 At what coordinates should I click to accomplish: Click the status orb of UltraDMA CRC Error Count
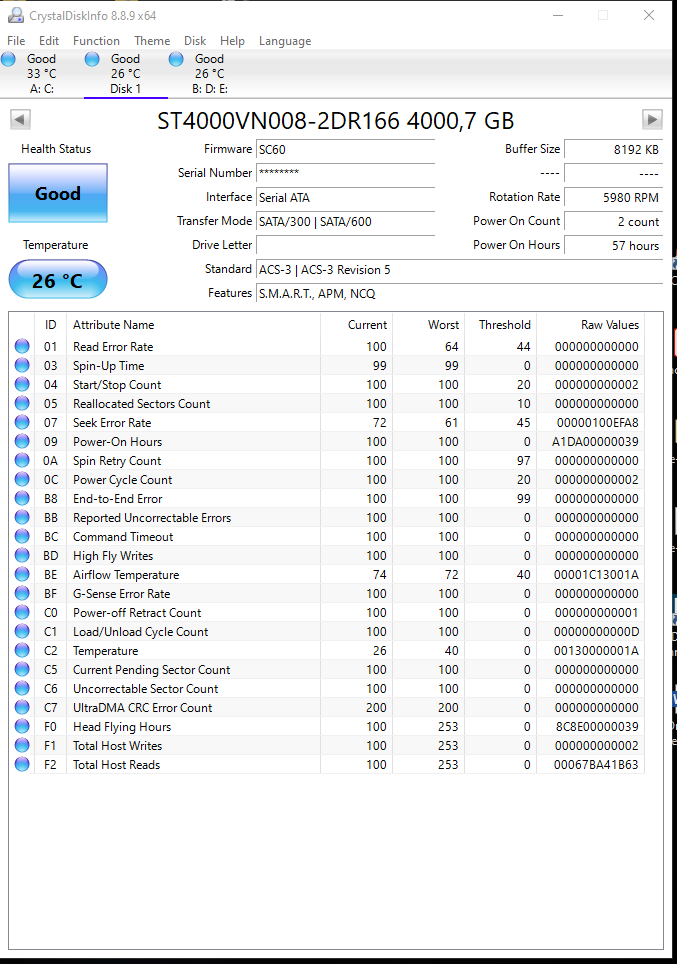coord(22,708)
